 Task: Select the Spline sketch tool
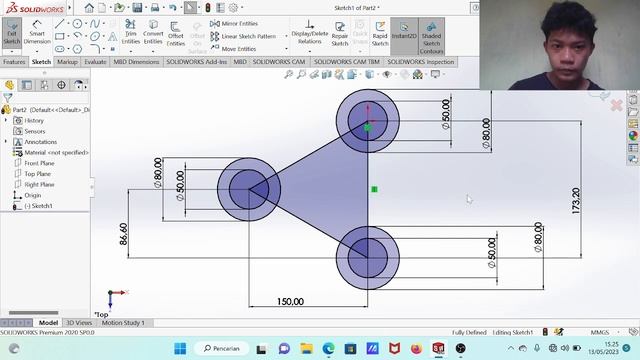pos(95,24)
